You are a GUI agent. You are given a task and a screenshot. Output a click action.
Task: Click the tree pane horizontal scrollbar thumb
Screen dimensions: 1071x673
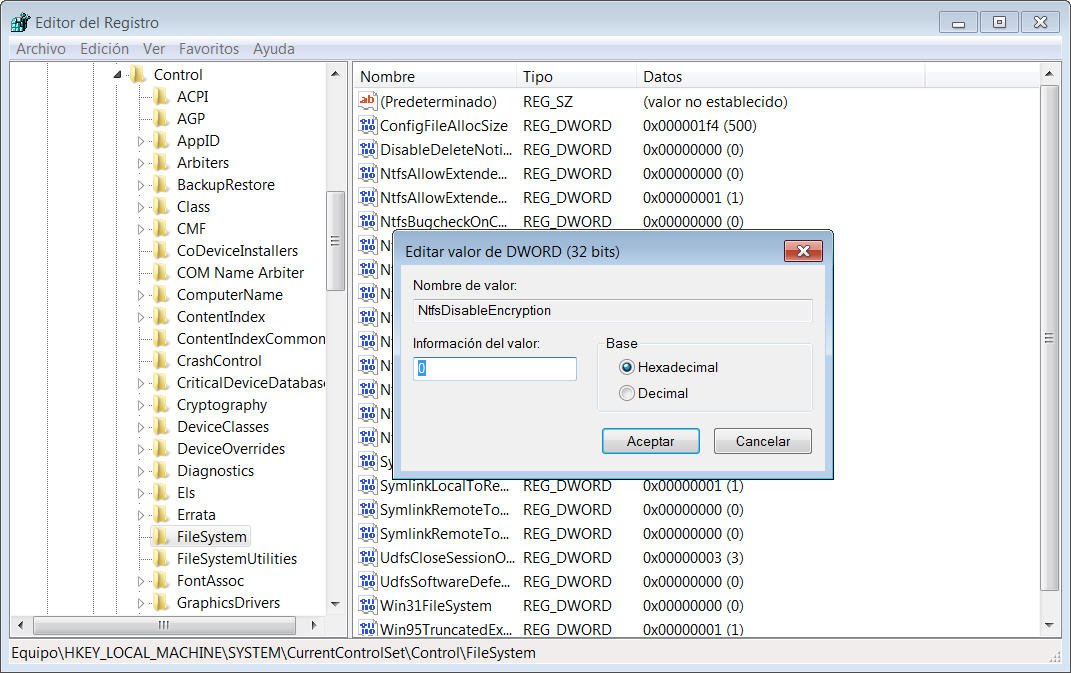click(x=164, y=625)
